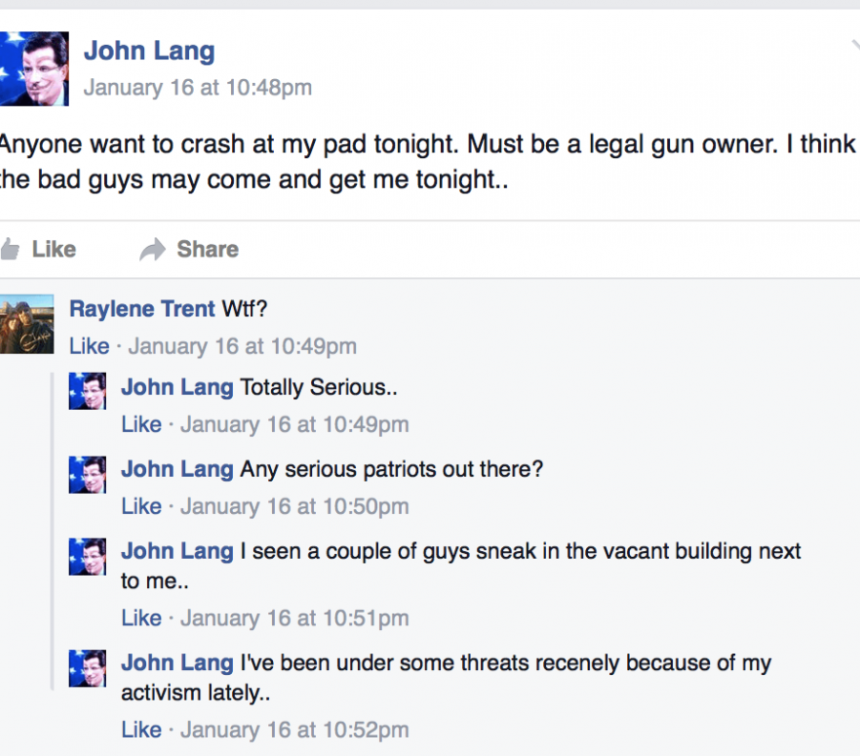This screenshot has width=860, height=756.
Task: Click the avatar beside the "Any serious patriots" reply
Action: pos(87,473)
